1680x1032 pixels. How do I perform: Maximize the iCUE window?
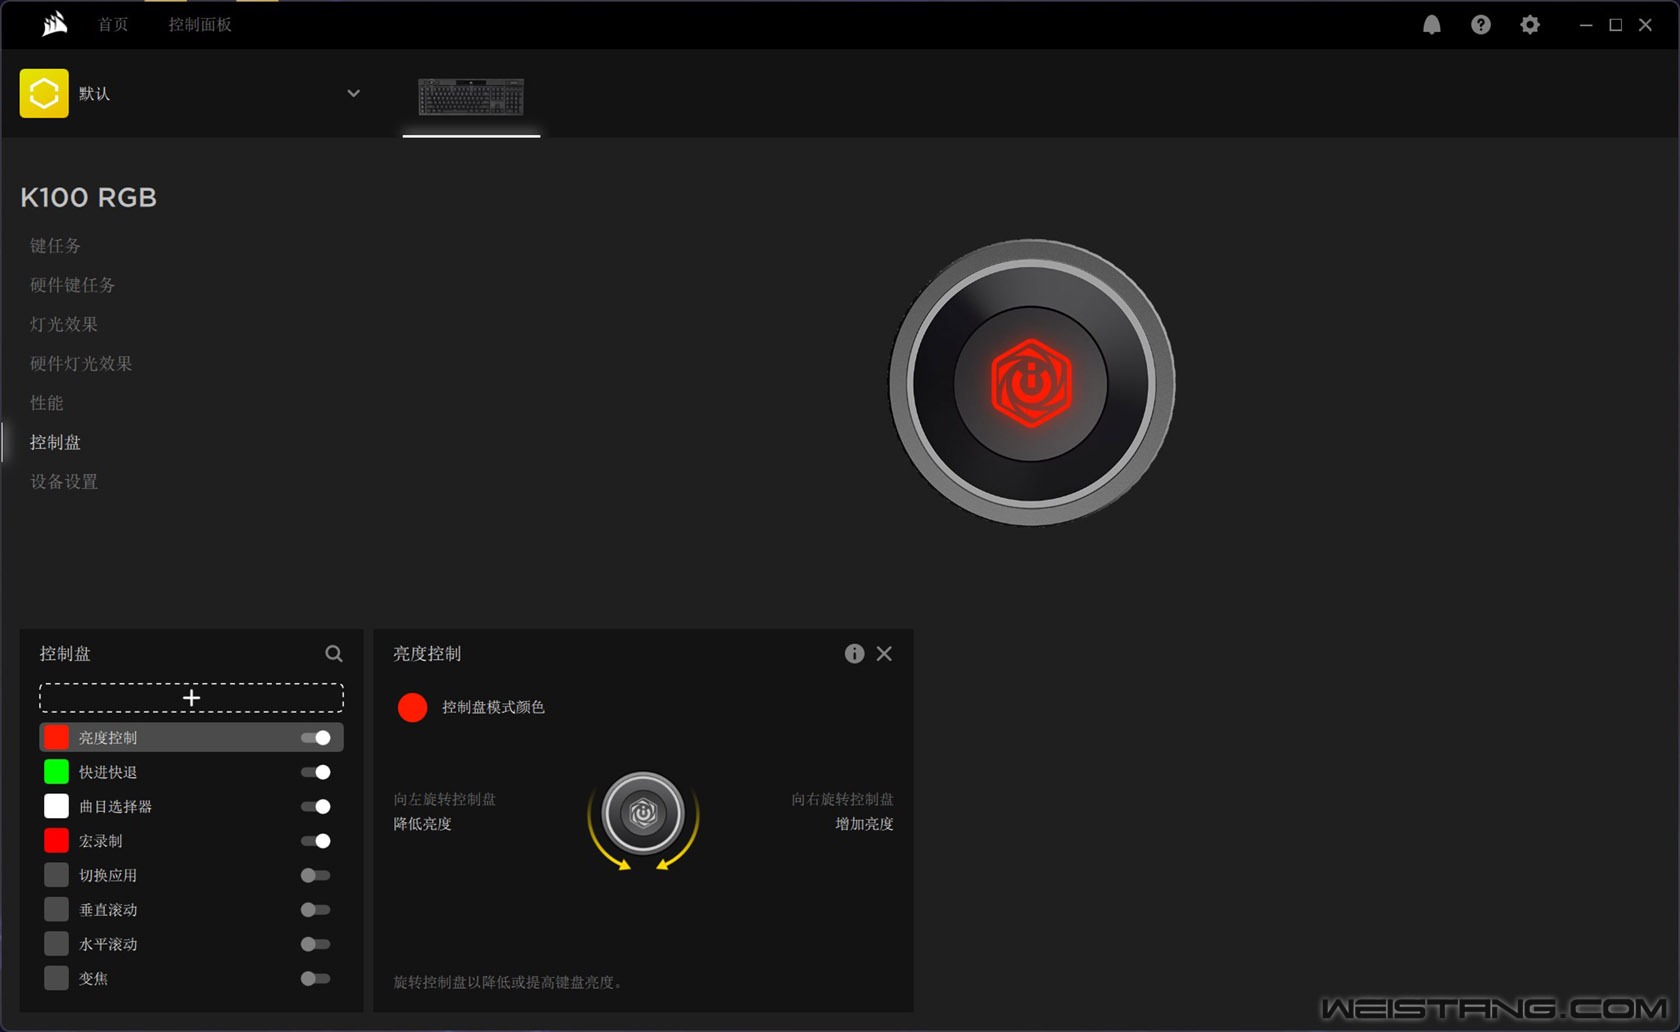[x=1615, y=25]
